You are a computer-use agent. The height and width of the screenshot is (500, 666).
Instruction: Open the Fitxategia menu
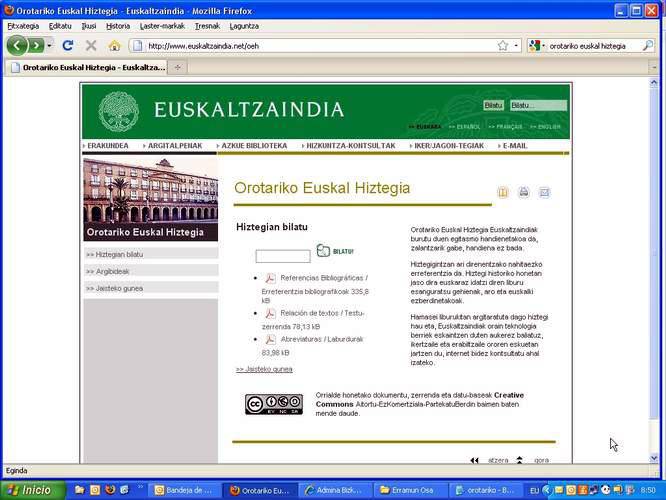23,26
